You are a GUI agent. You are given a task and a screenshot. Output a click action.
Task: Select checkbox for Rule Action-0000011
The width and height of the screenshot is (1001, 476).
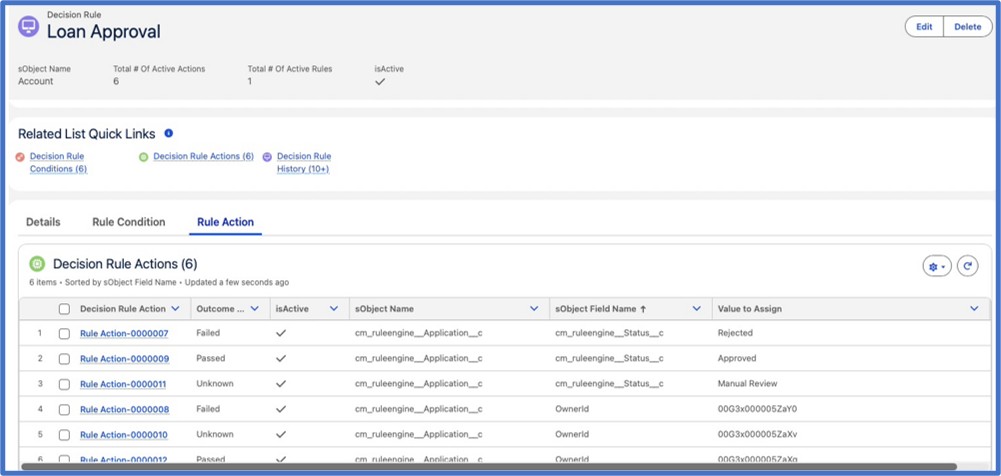[64, 384]
